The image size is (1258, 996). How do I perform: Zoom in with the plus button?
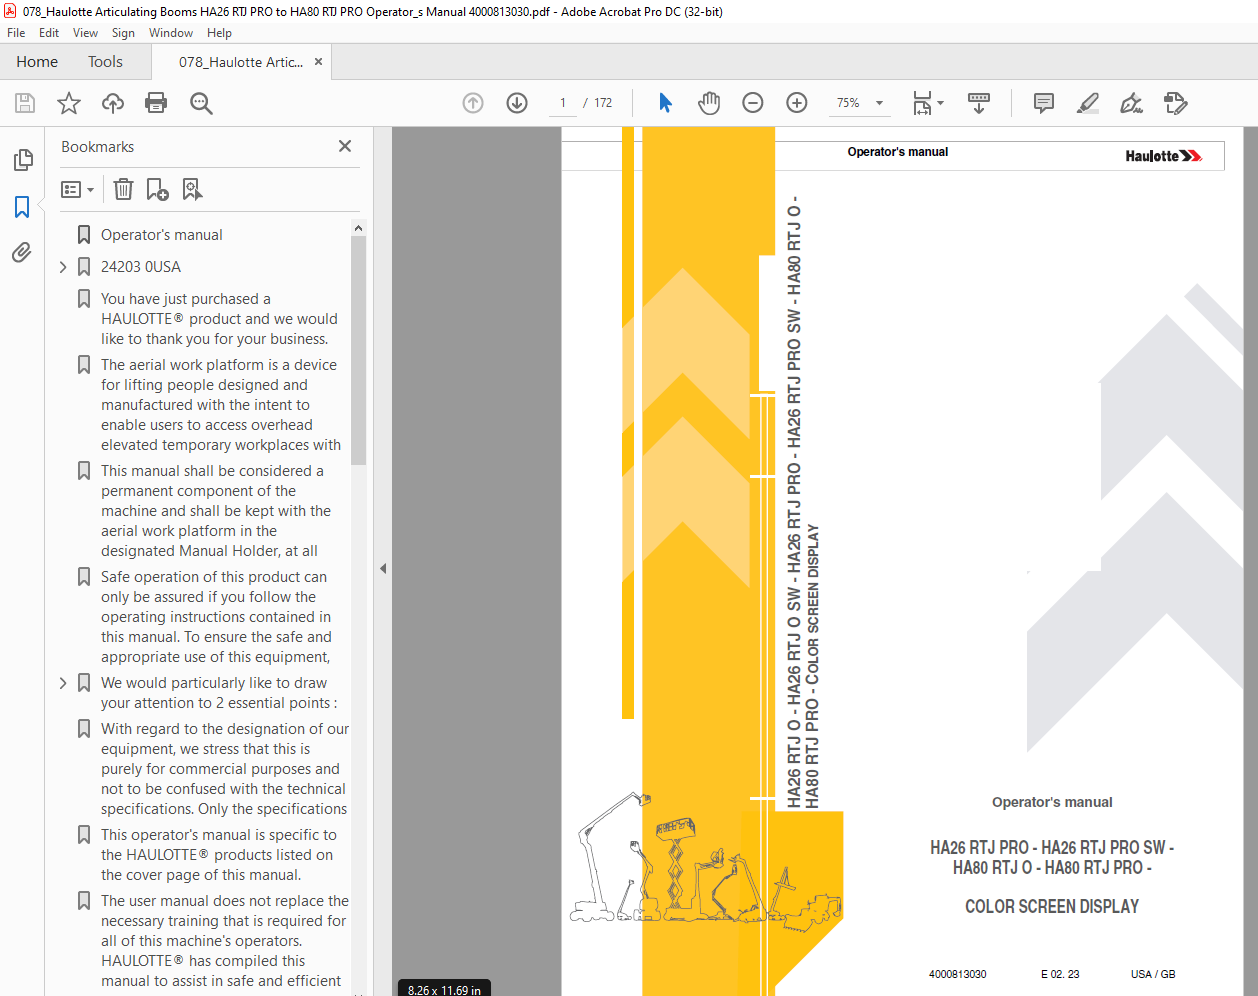[797, 103]
